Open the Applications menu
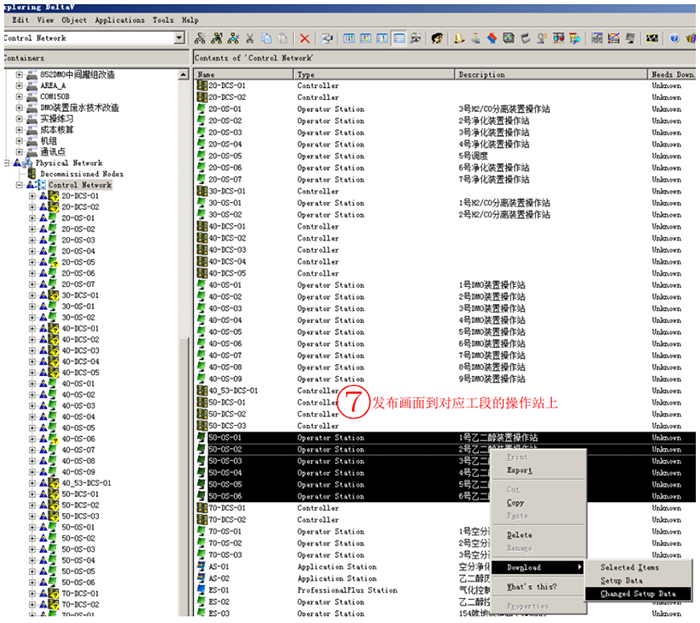Screen dimensions: 700x623 (x=120, y=19)
